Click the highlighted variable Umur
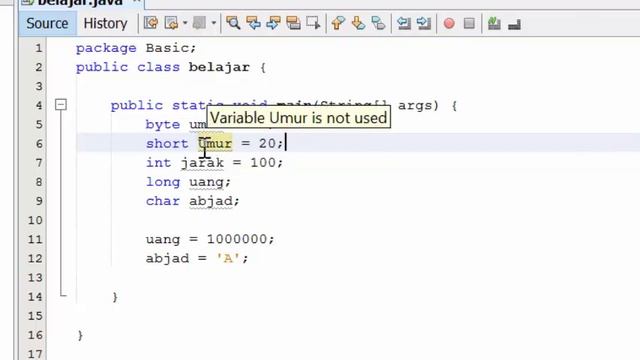 215,143
